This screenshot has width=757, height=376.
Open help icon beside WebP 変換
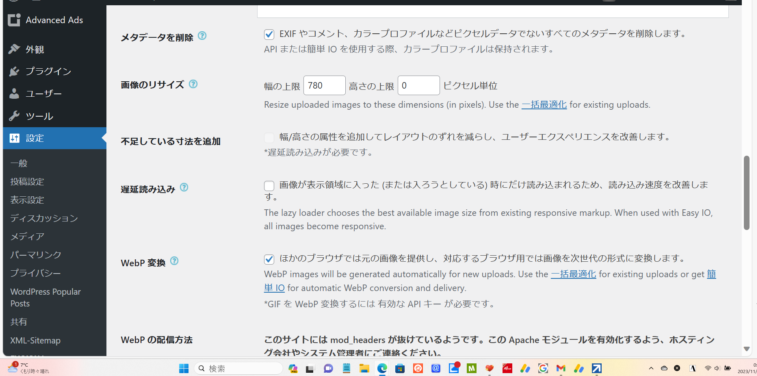coord(174,261)
